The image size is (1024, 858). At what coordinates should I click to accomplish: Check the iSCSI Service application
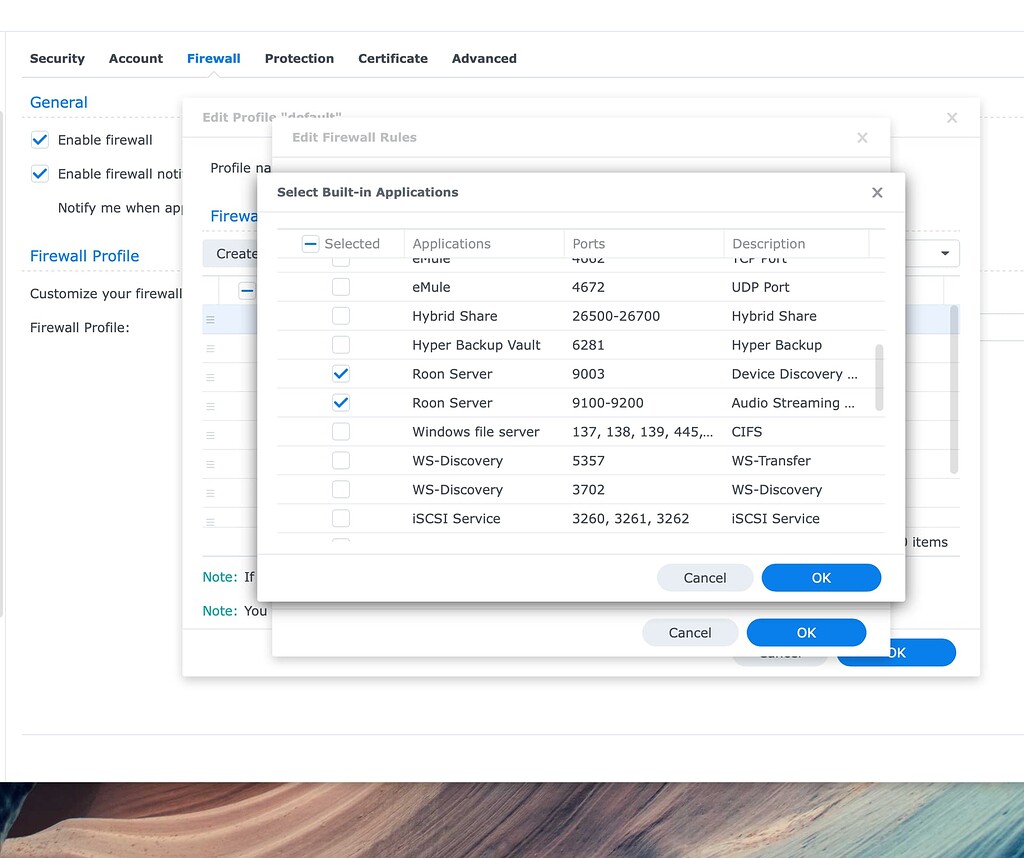tap(340, 519)
